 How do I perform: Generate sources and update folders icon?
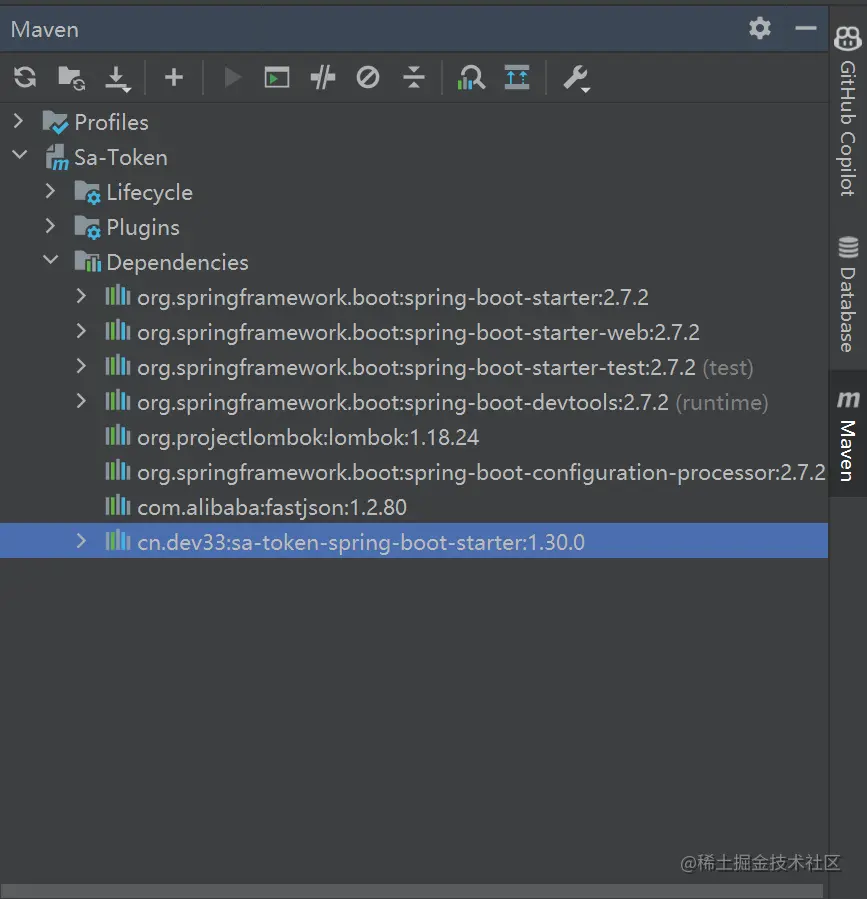(x=71, y=78)
